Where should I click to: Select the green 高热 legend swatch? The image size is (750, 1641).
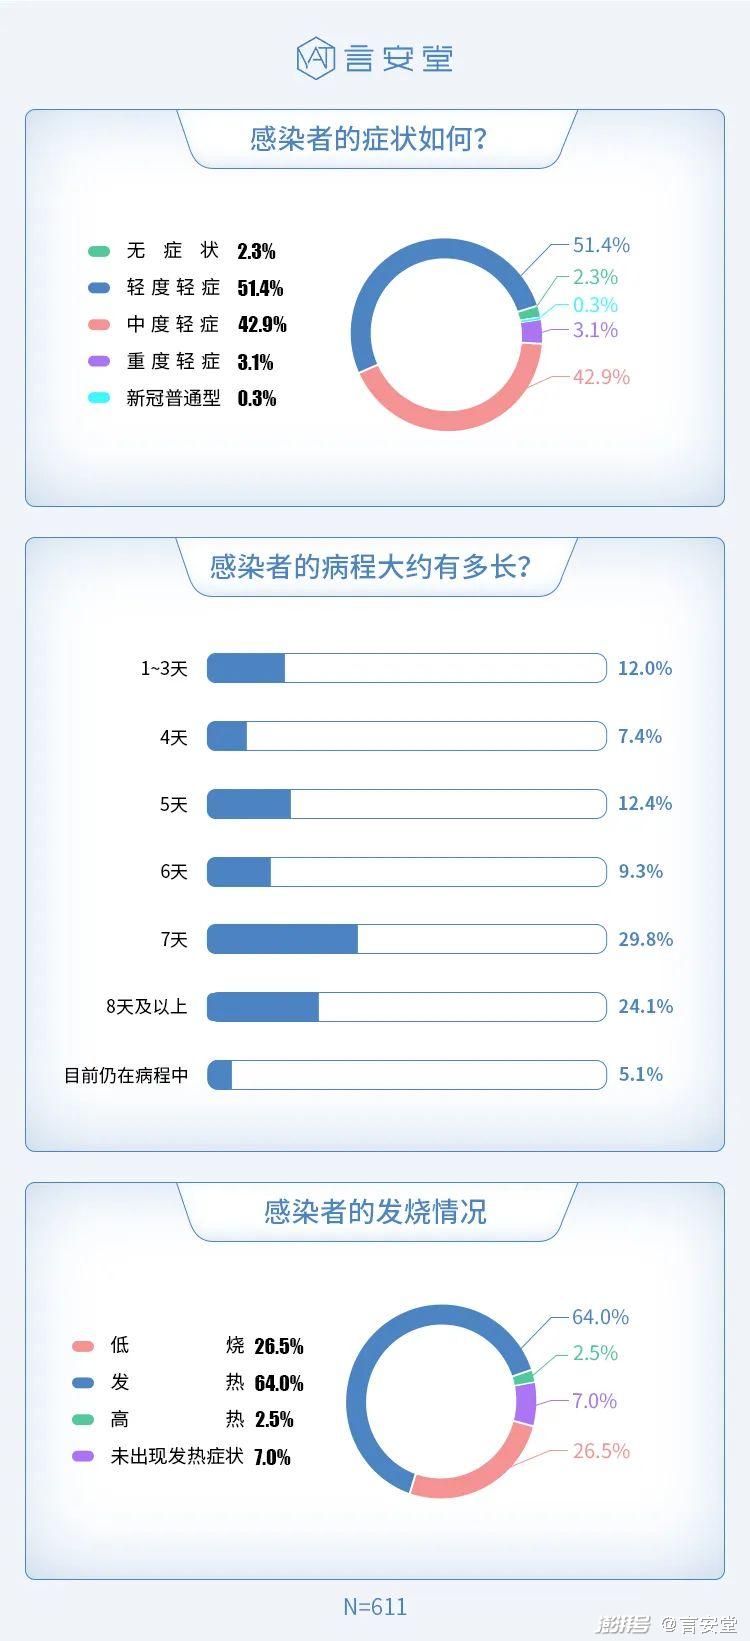point(84,1419)
